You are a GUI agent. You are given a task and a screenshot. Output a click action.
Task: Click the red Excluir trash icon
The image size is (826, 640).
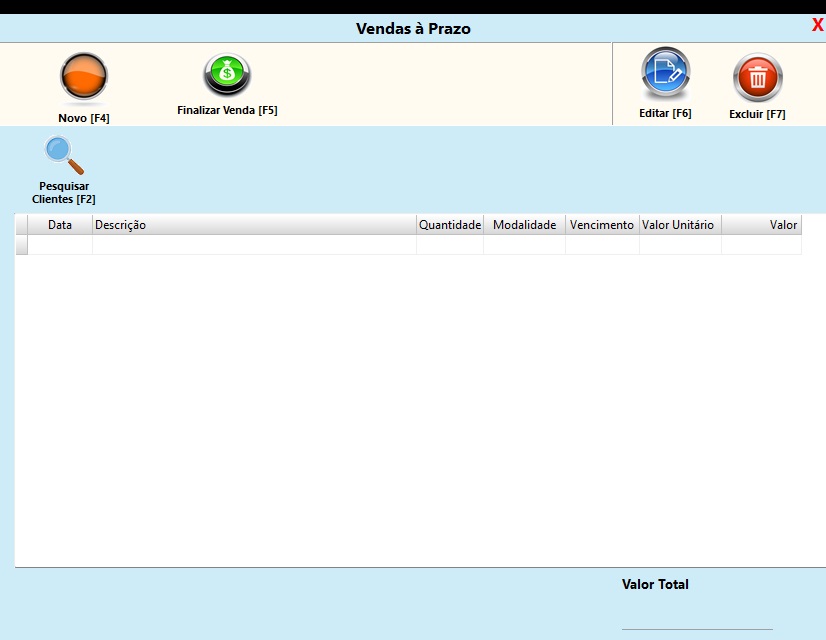point(757,77)
